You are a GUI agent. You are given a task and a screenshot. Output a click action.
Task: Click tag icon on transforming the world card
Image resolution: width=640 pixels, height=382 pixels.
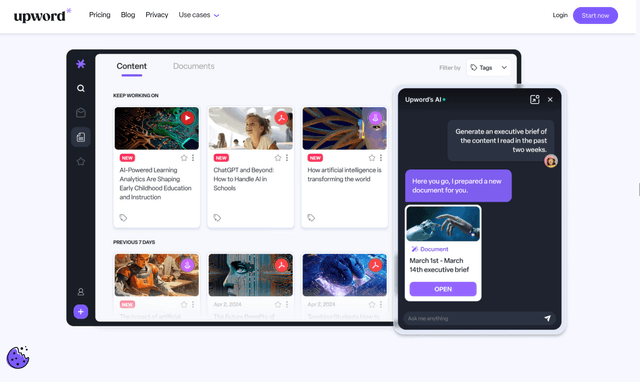click(x=311, y=218)
